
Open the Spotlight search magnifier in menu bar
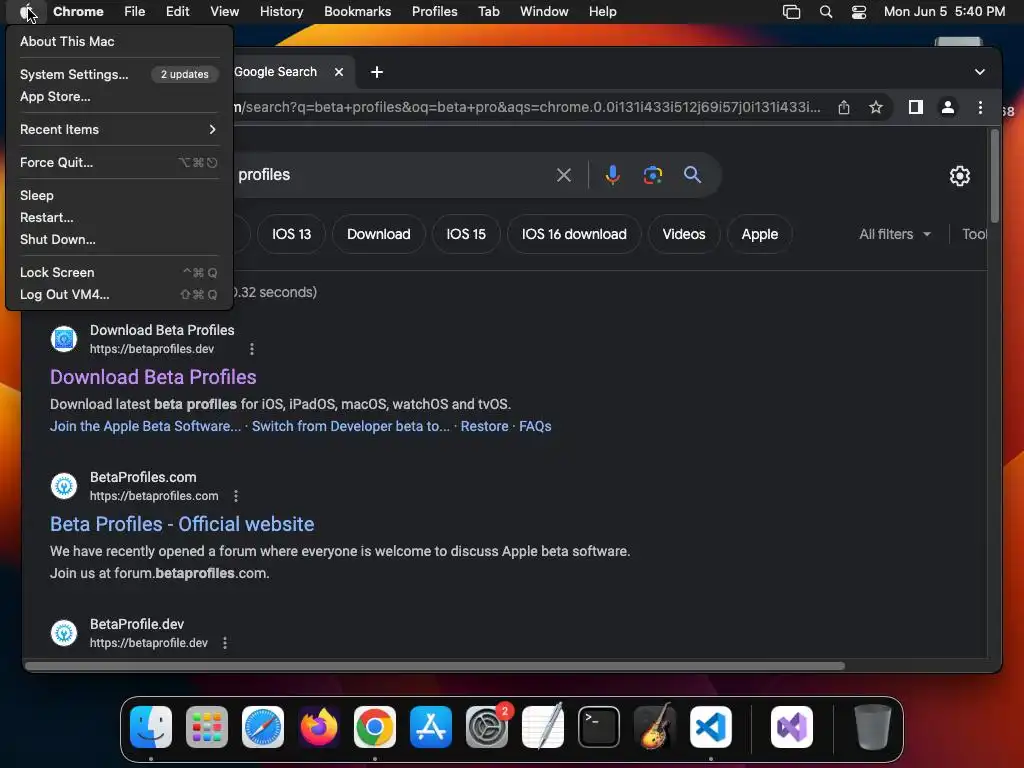point(825,12)
